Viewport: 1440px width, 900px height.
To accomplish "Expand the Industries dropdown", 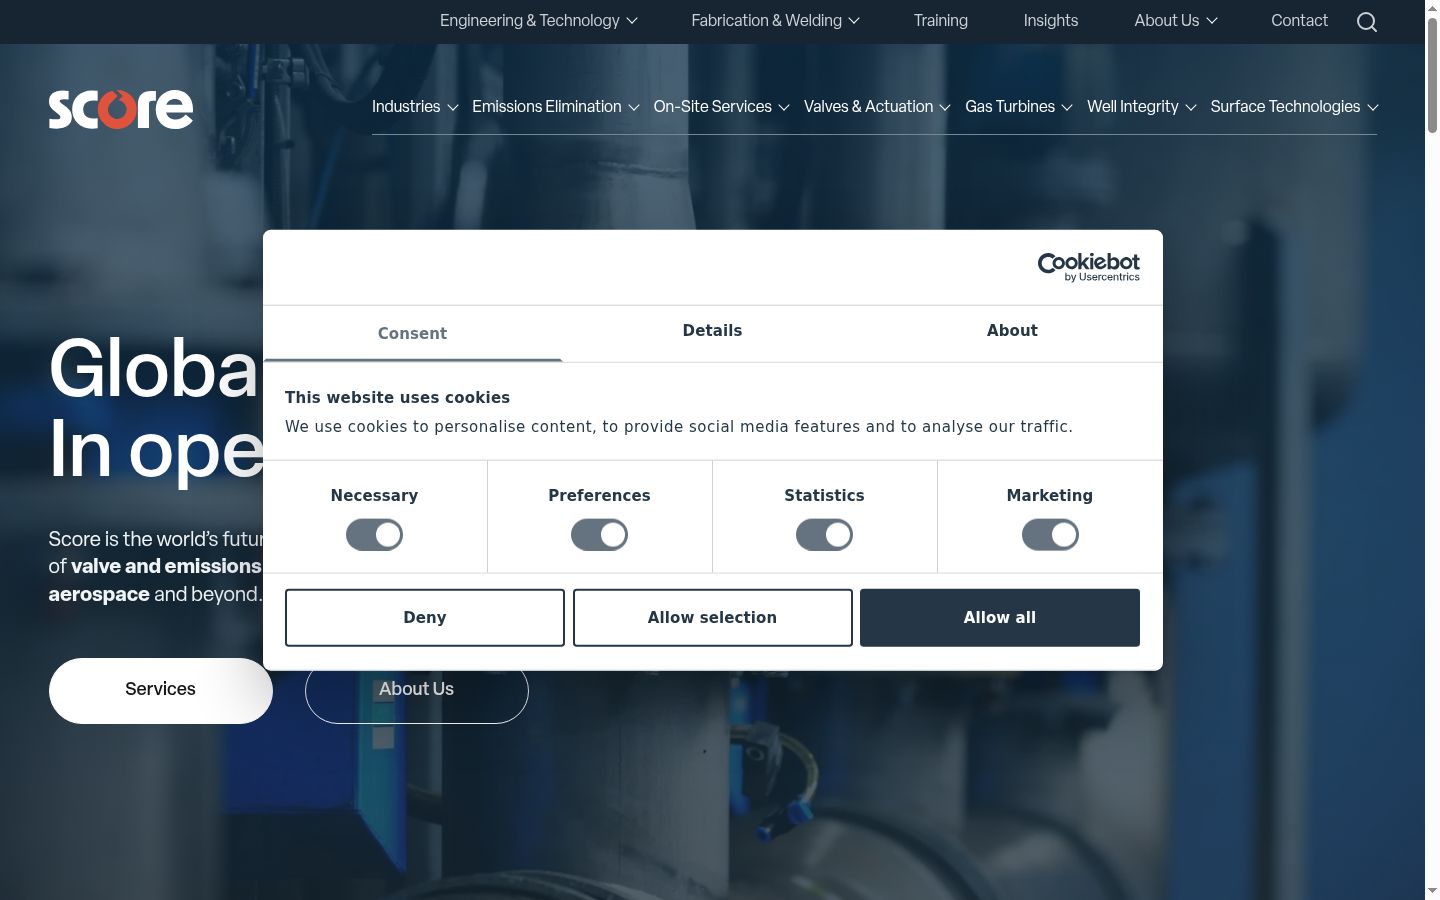I will [415, 107].
